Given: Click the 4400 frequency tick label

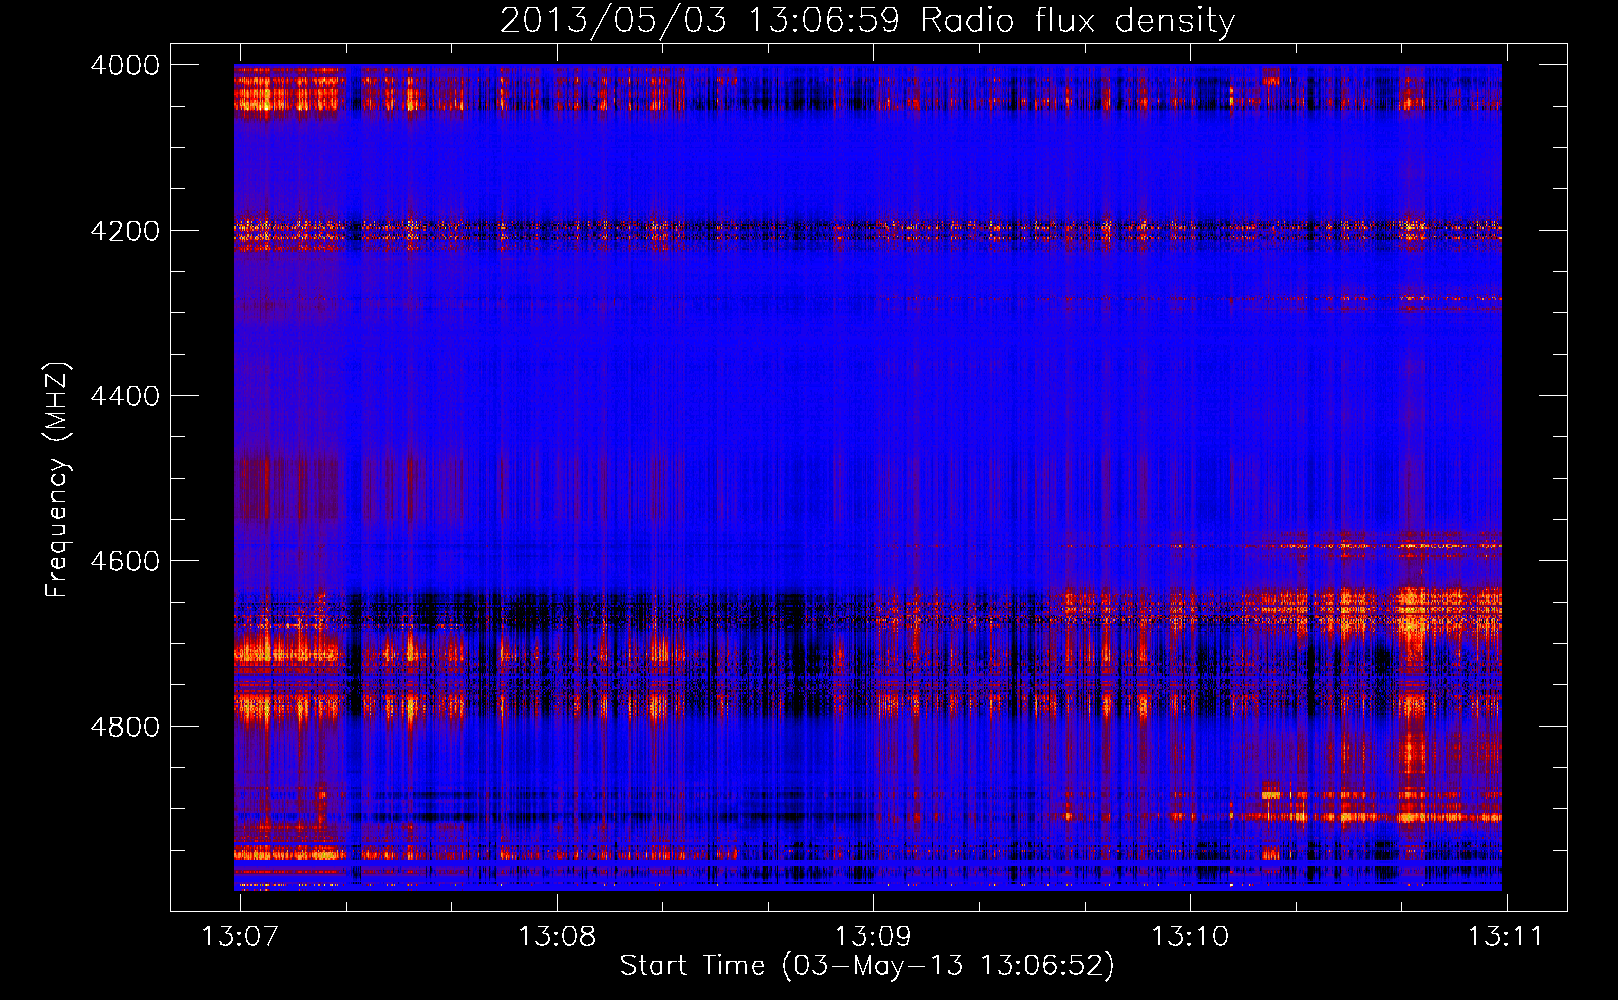Looking at the screenshot, I should [125, 396].
